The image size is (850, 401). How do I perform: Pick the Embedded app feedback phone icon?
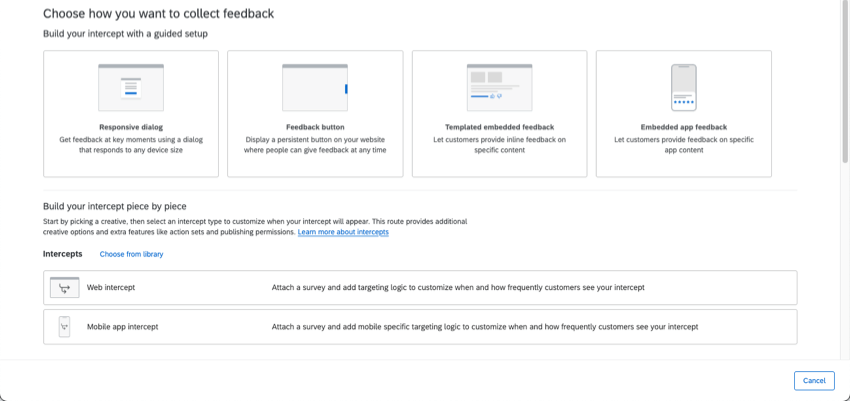(x=684, y=87)
